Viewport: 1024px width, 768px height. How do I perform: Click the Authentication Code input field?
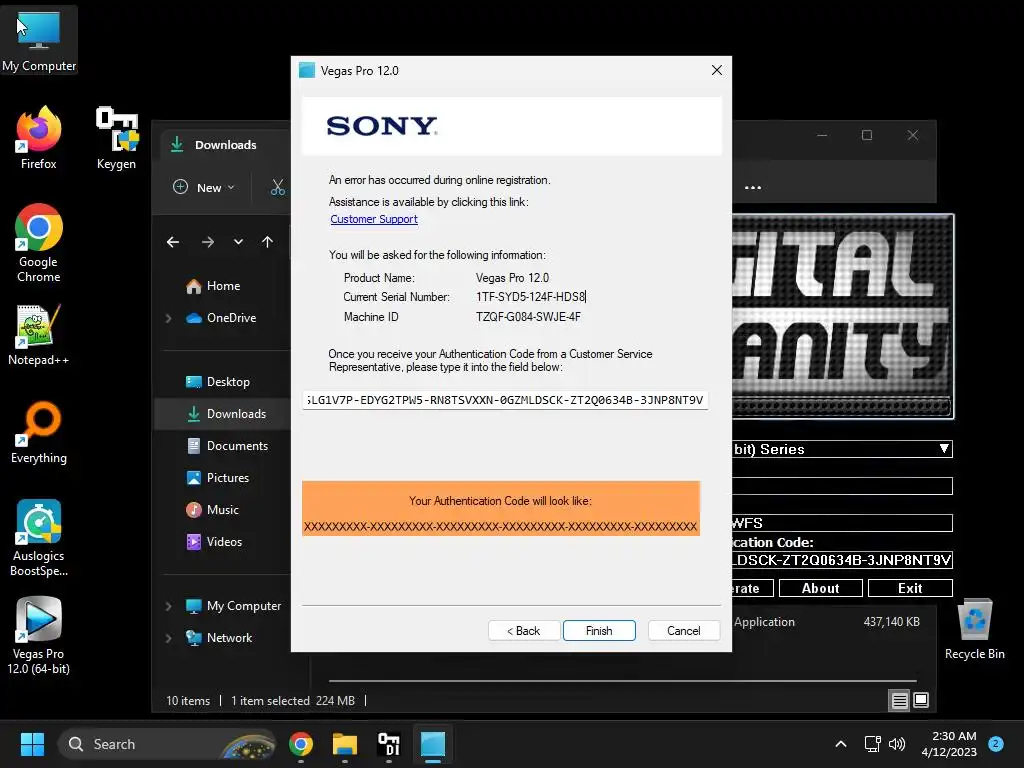(505, 400)
